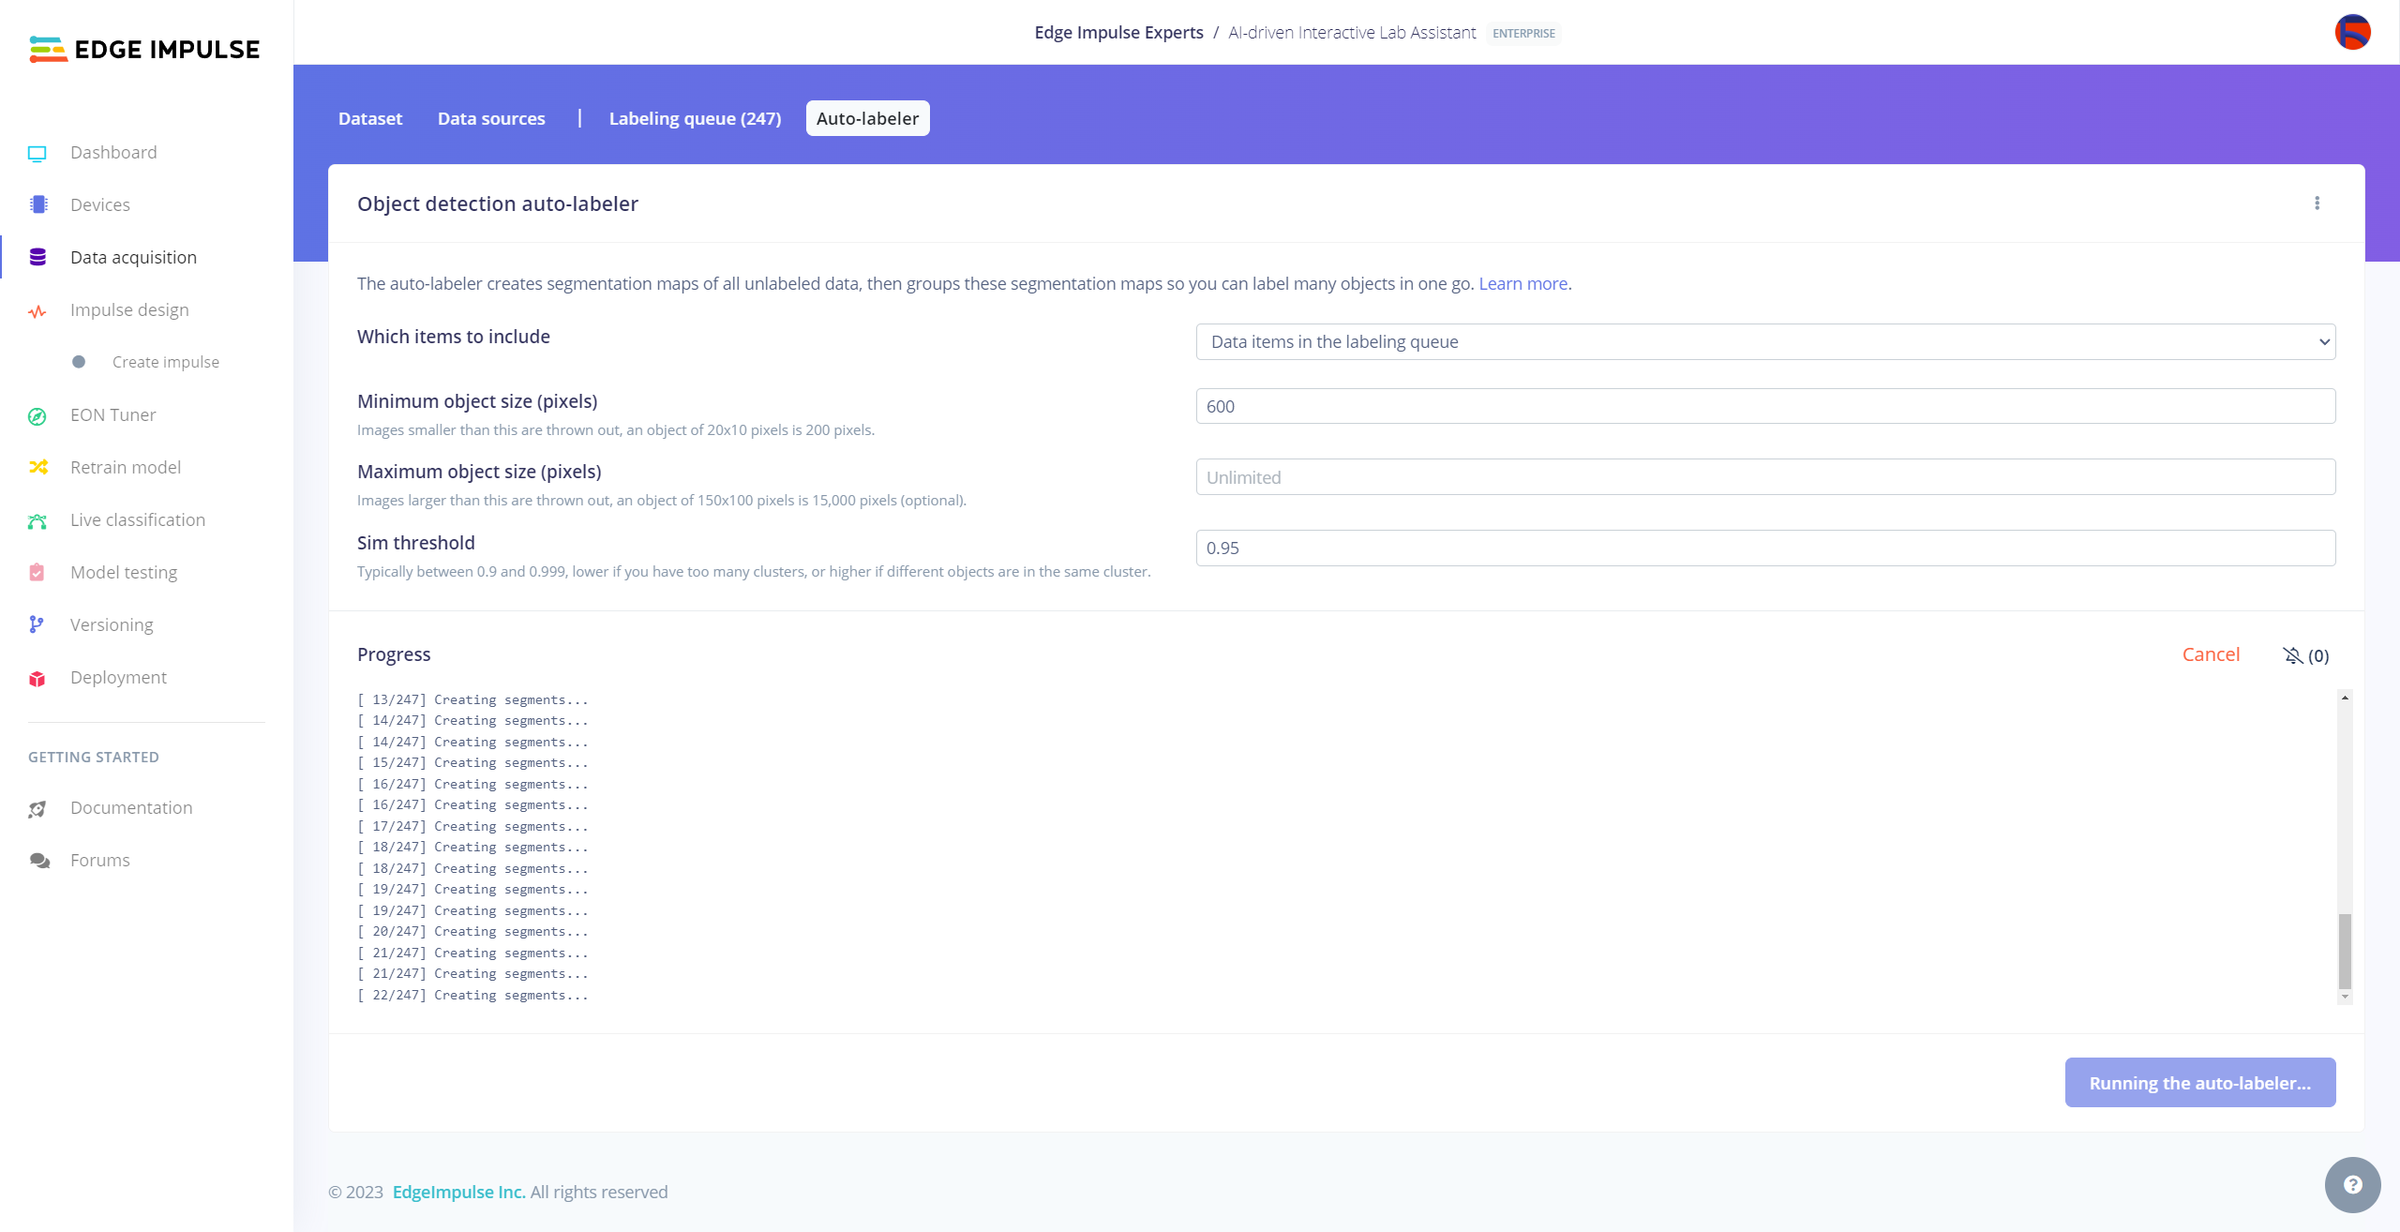Open Impulse design pulse icon
The image size is (2400, 1232).
(x=37, y=311)
